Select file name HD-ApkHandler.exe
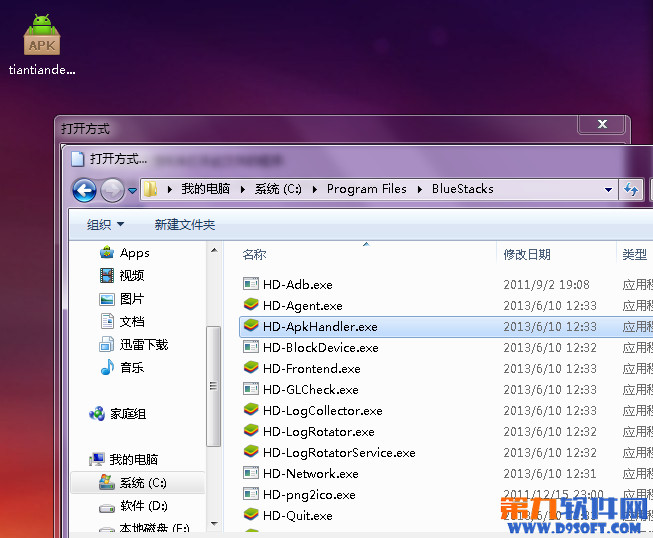The width and height of the screenshot is (653, 538). tap(320, 327)
